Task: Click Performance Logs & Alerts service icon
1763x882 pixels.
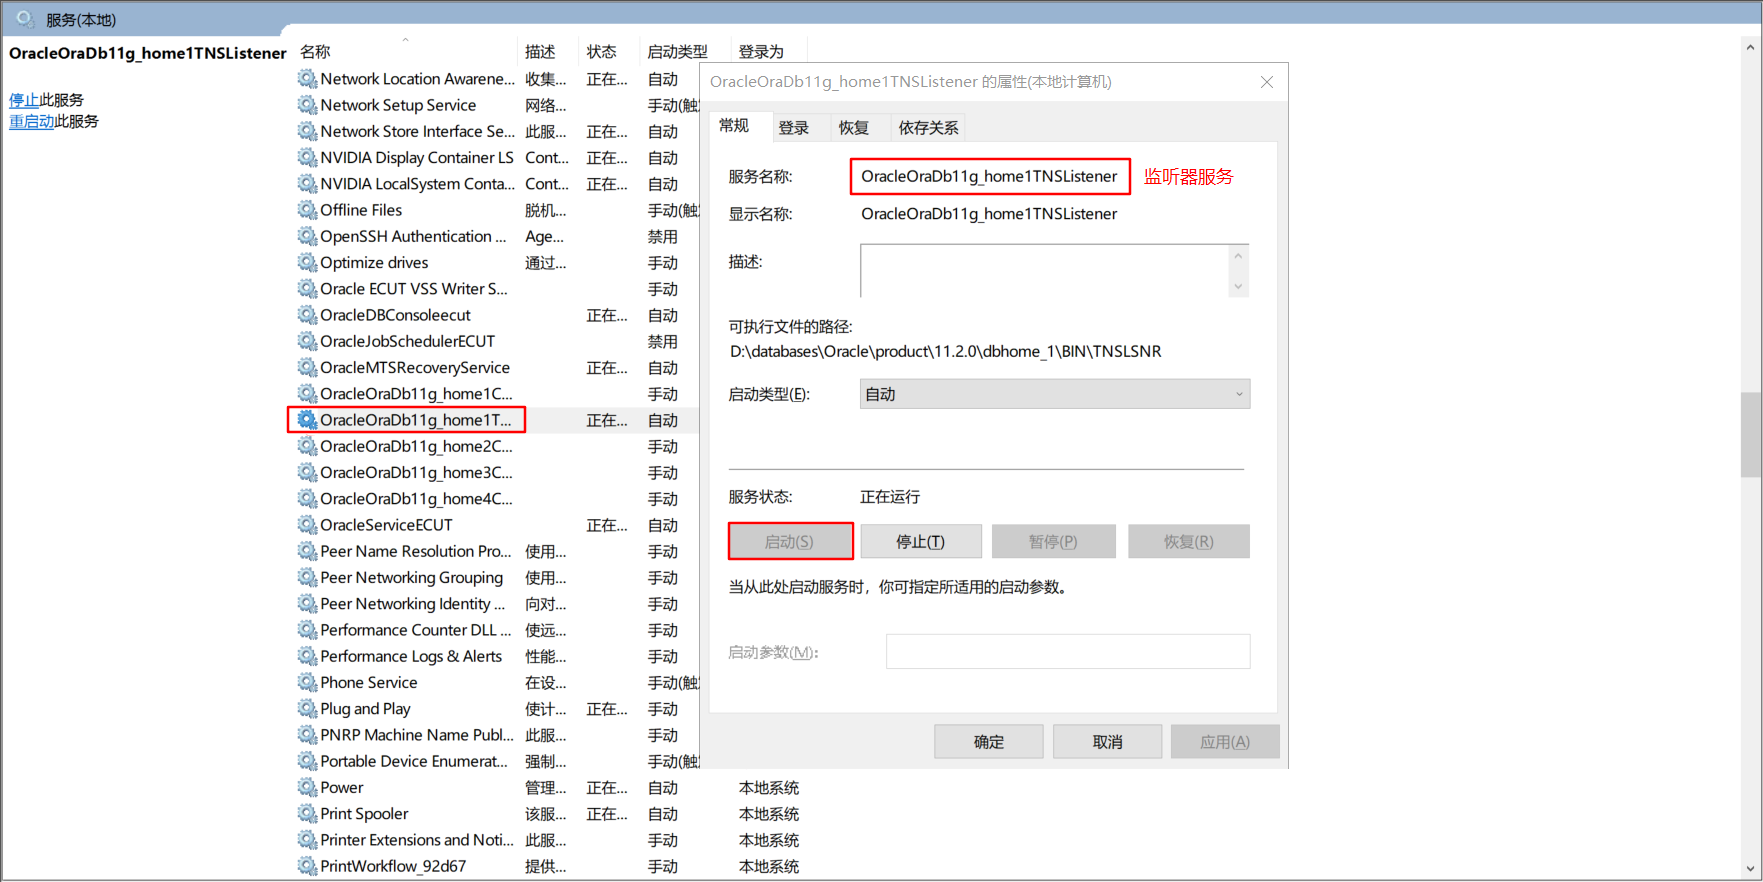Action: tap(307, 656)
